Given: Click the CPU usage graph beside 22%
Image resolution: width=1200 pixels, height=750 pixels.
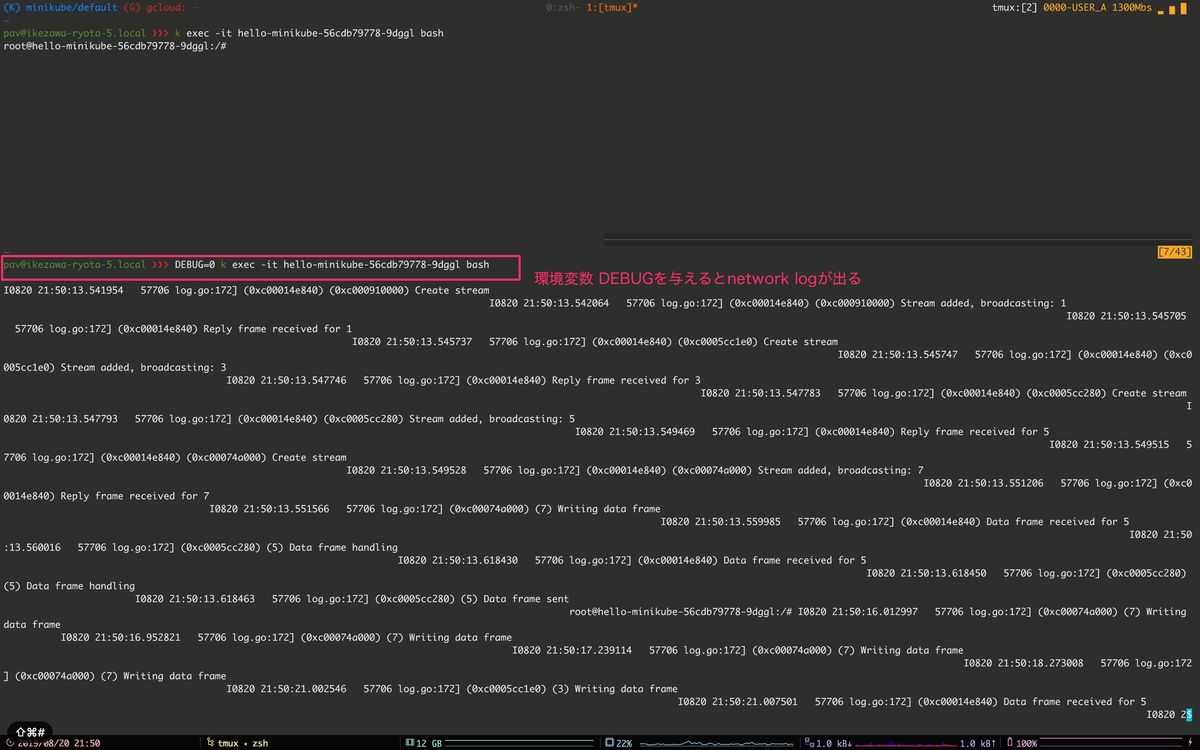Looking at the screenshot, I should coord(717,743).
